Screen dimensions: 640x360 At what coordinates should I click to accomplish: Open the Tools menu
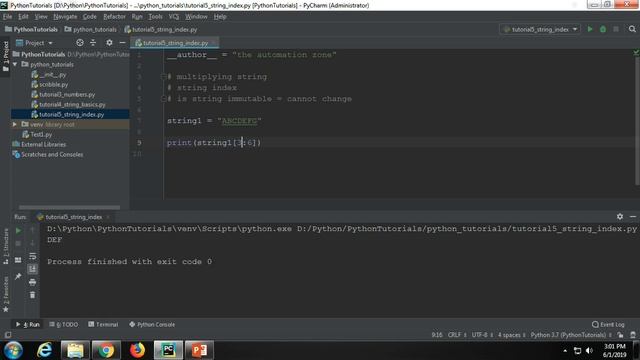pyautogui.click(x=155, y=17)
